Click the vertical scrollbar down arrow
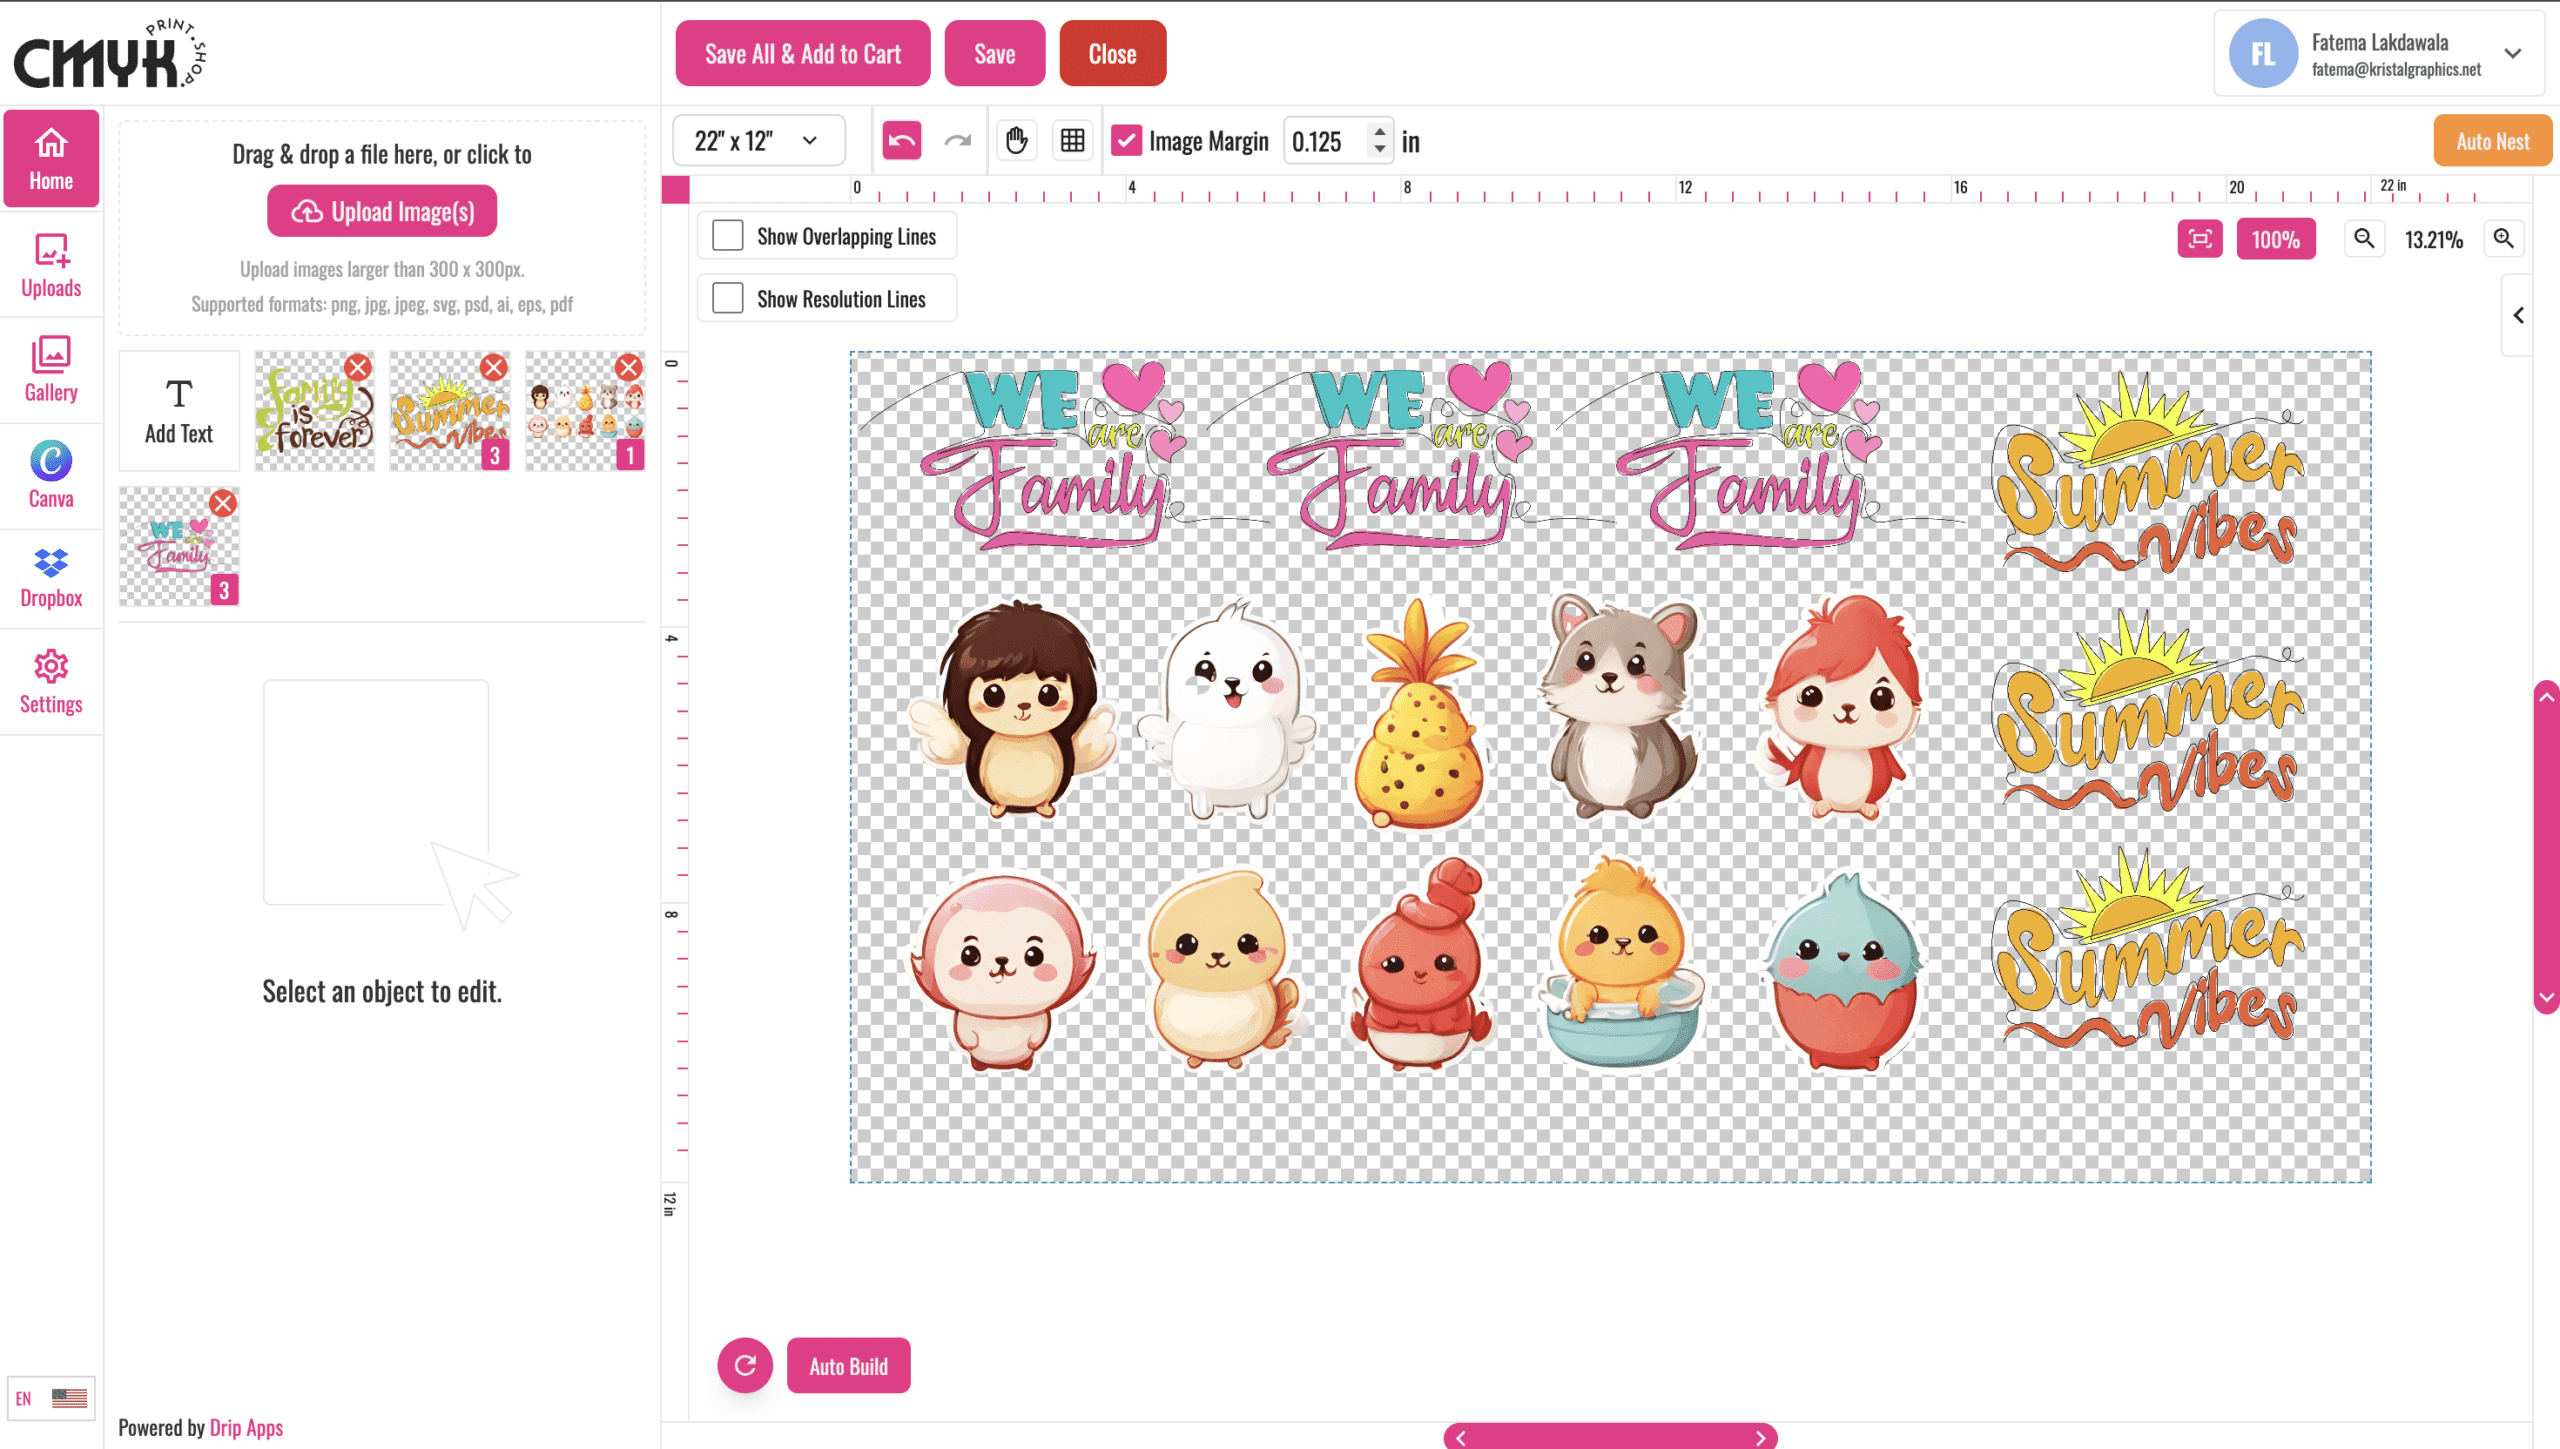This screenshot has height=1449, width=2560. [x=2547, y=998]
